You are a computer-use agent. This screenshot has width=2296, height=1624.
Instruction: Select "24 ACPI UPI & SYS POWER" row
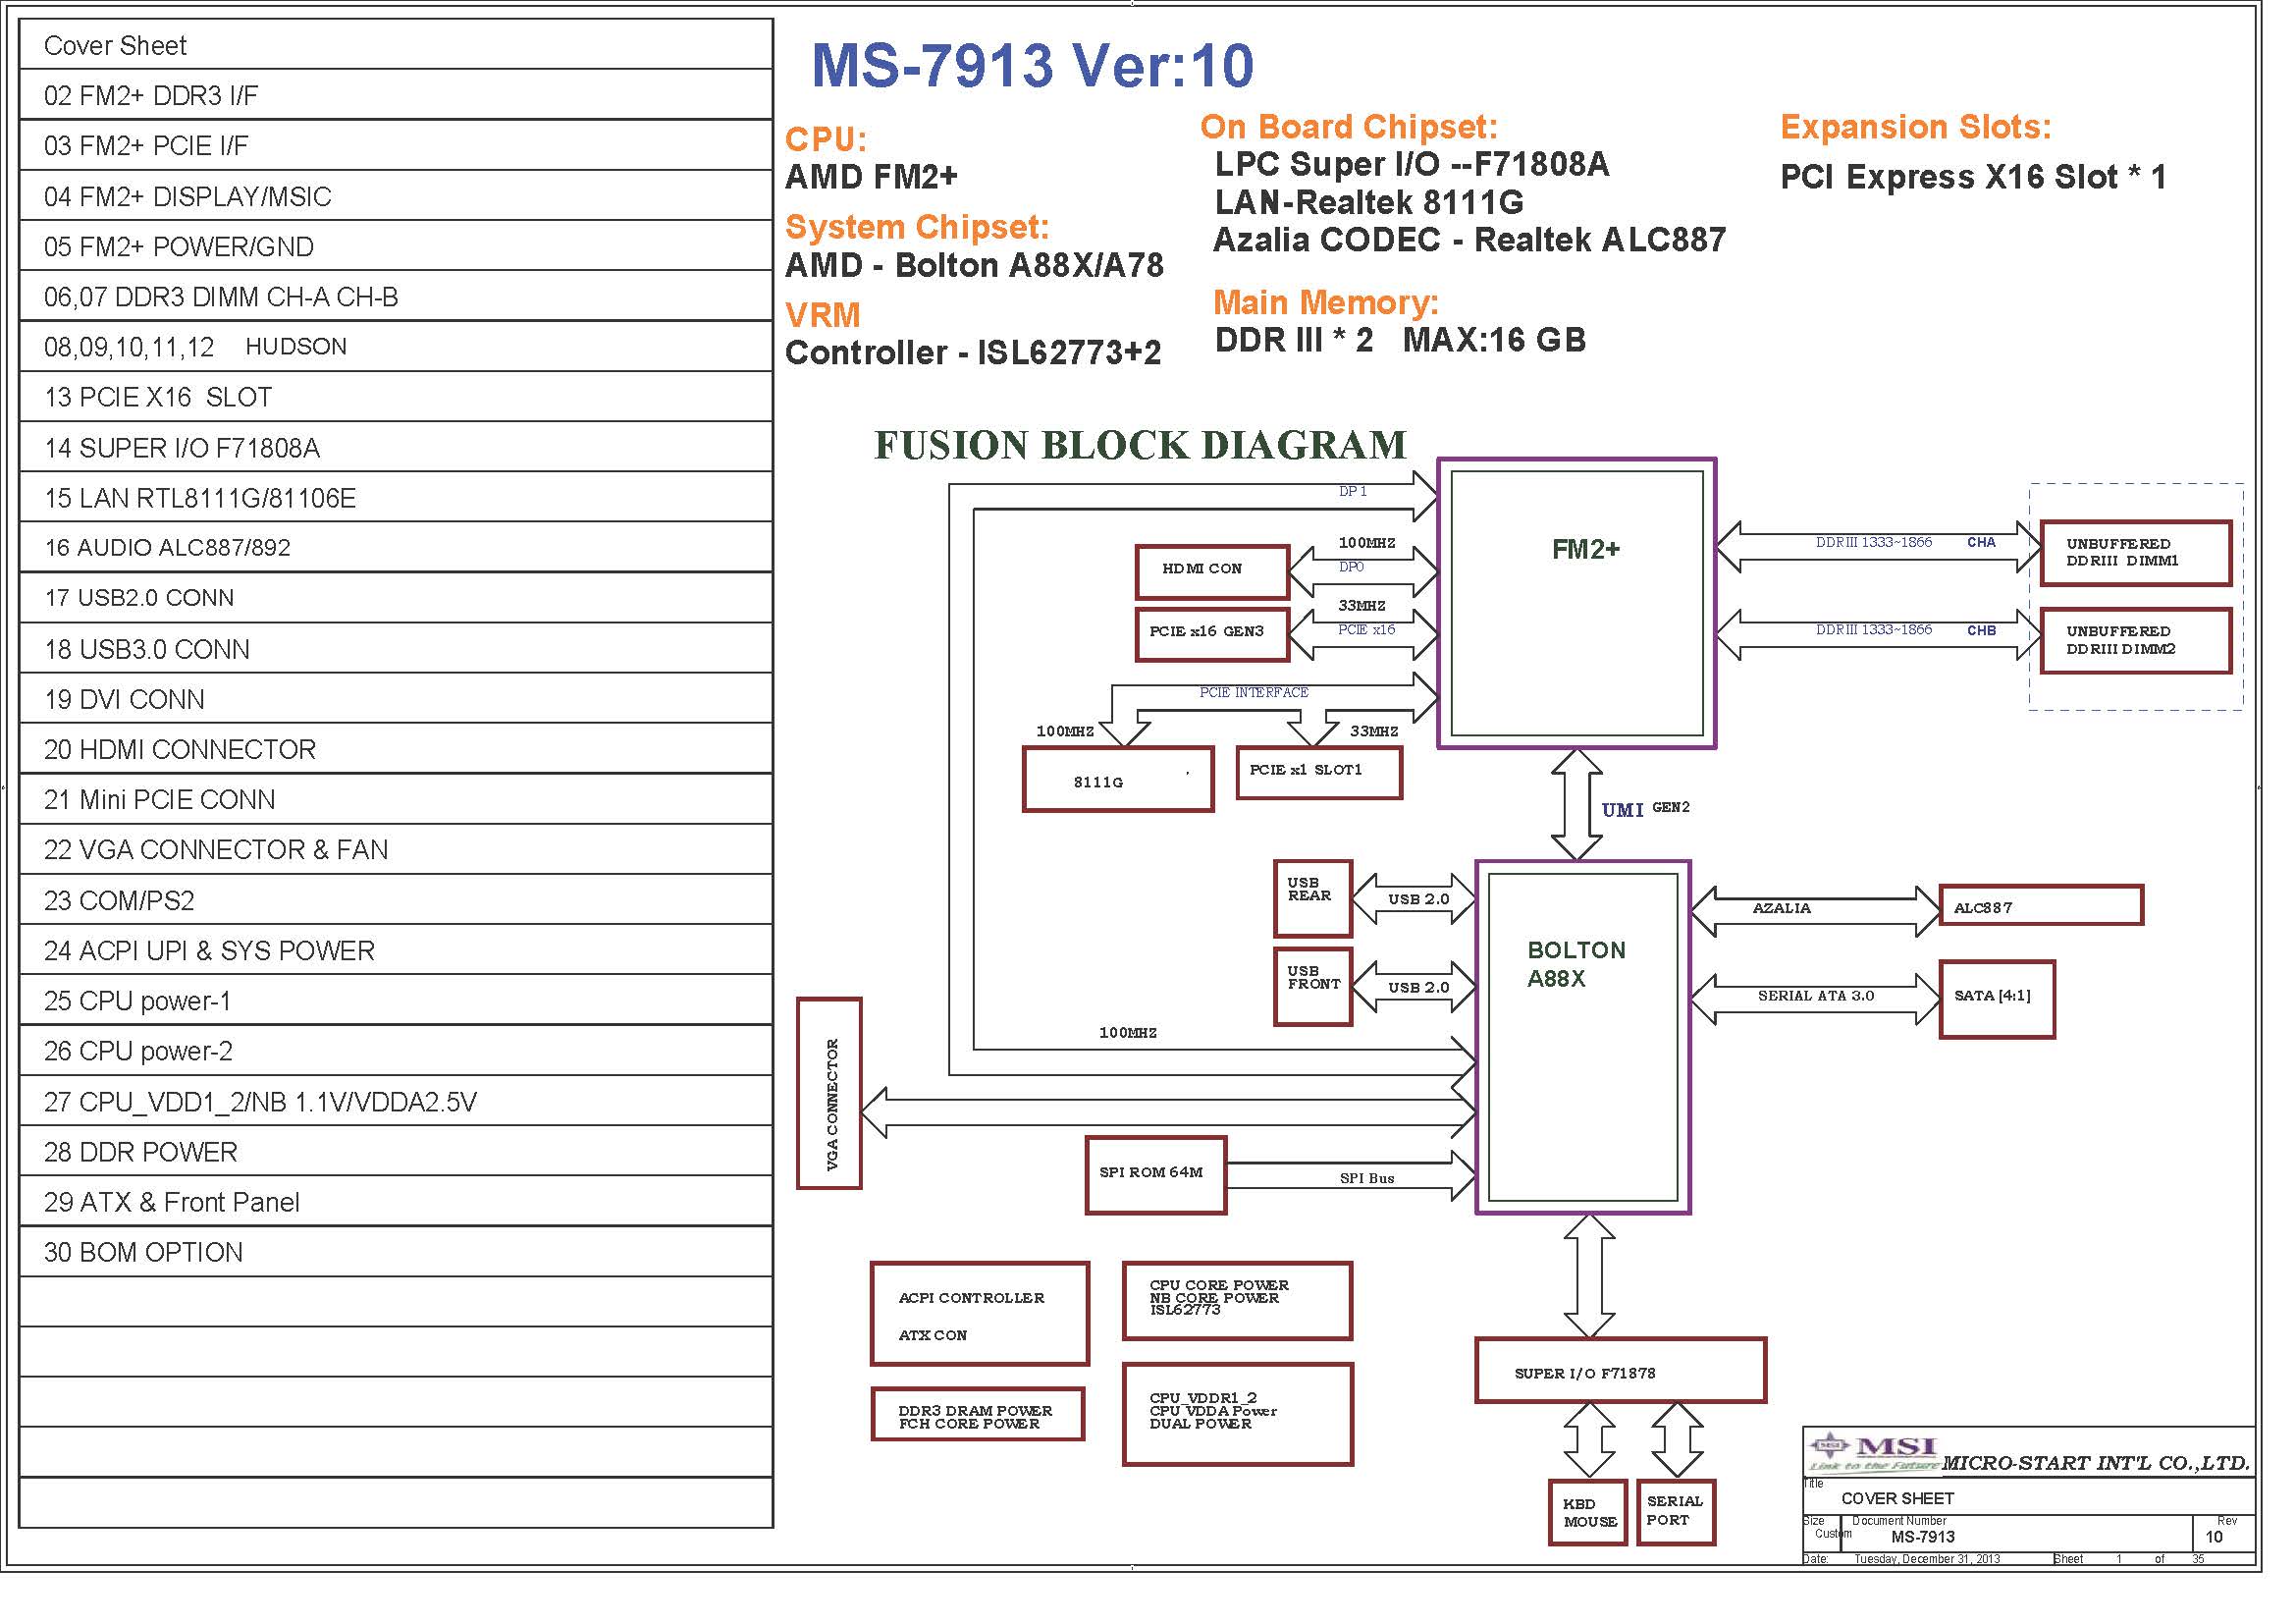click(396, 950)
